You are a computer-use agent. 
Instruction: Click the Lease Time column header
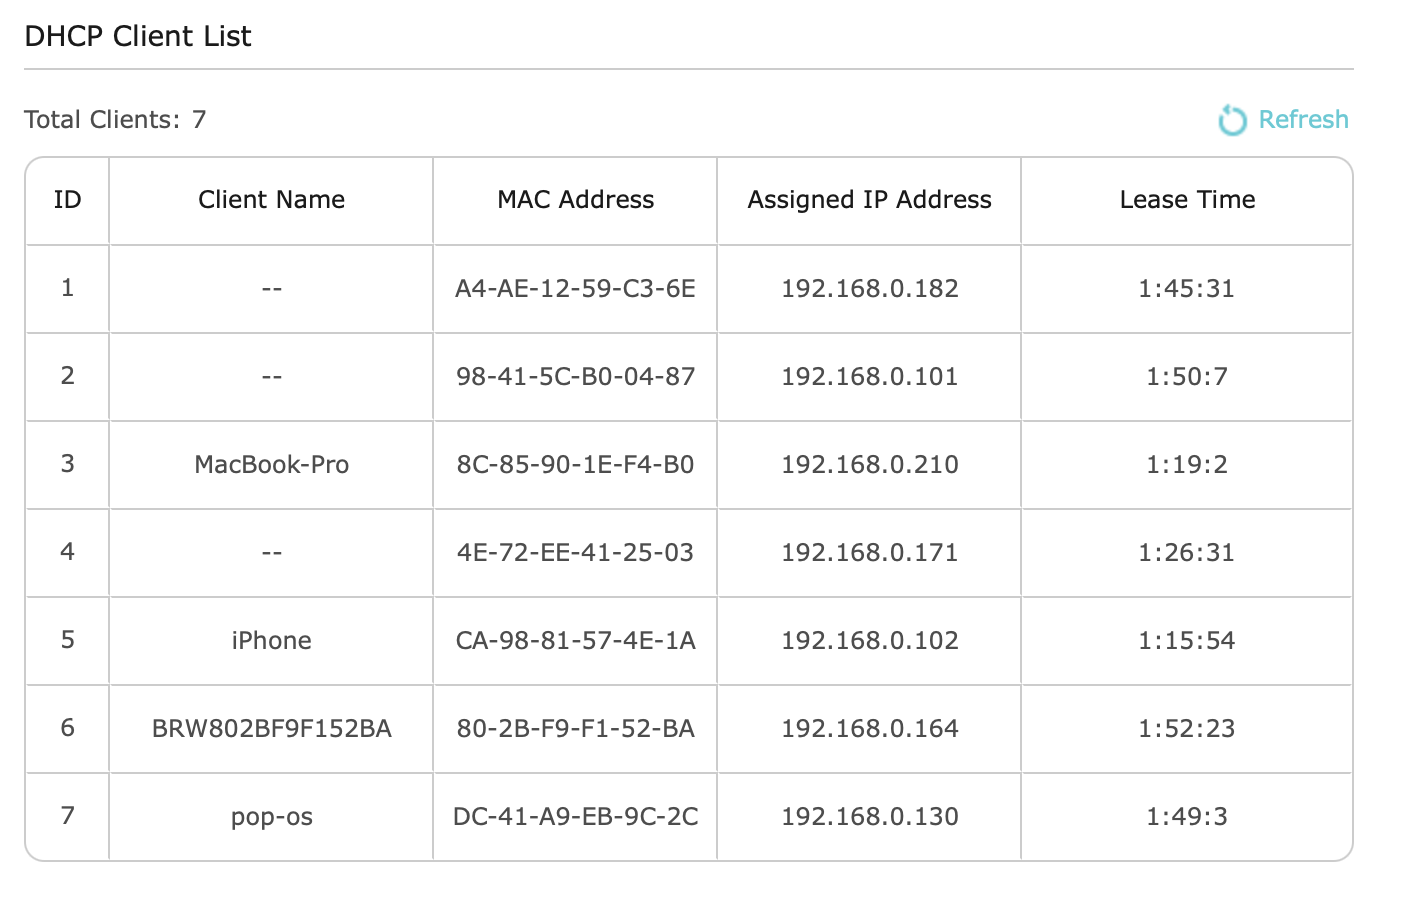[1187, 200]
